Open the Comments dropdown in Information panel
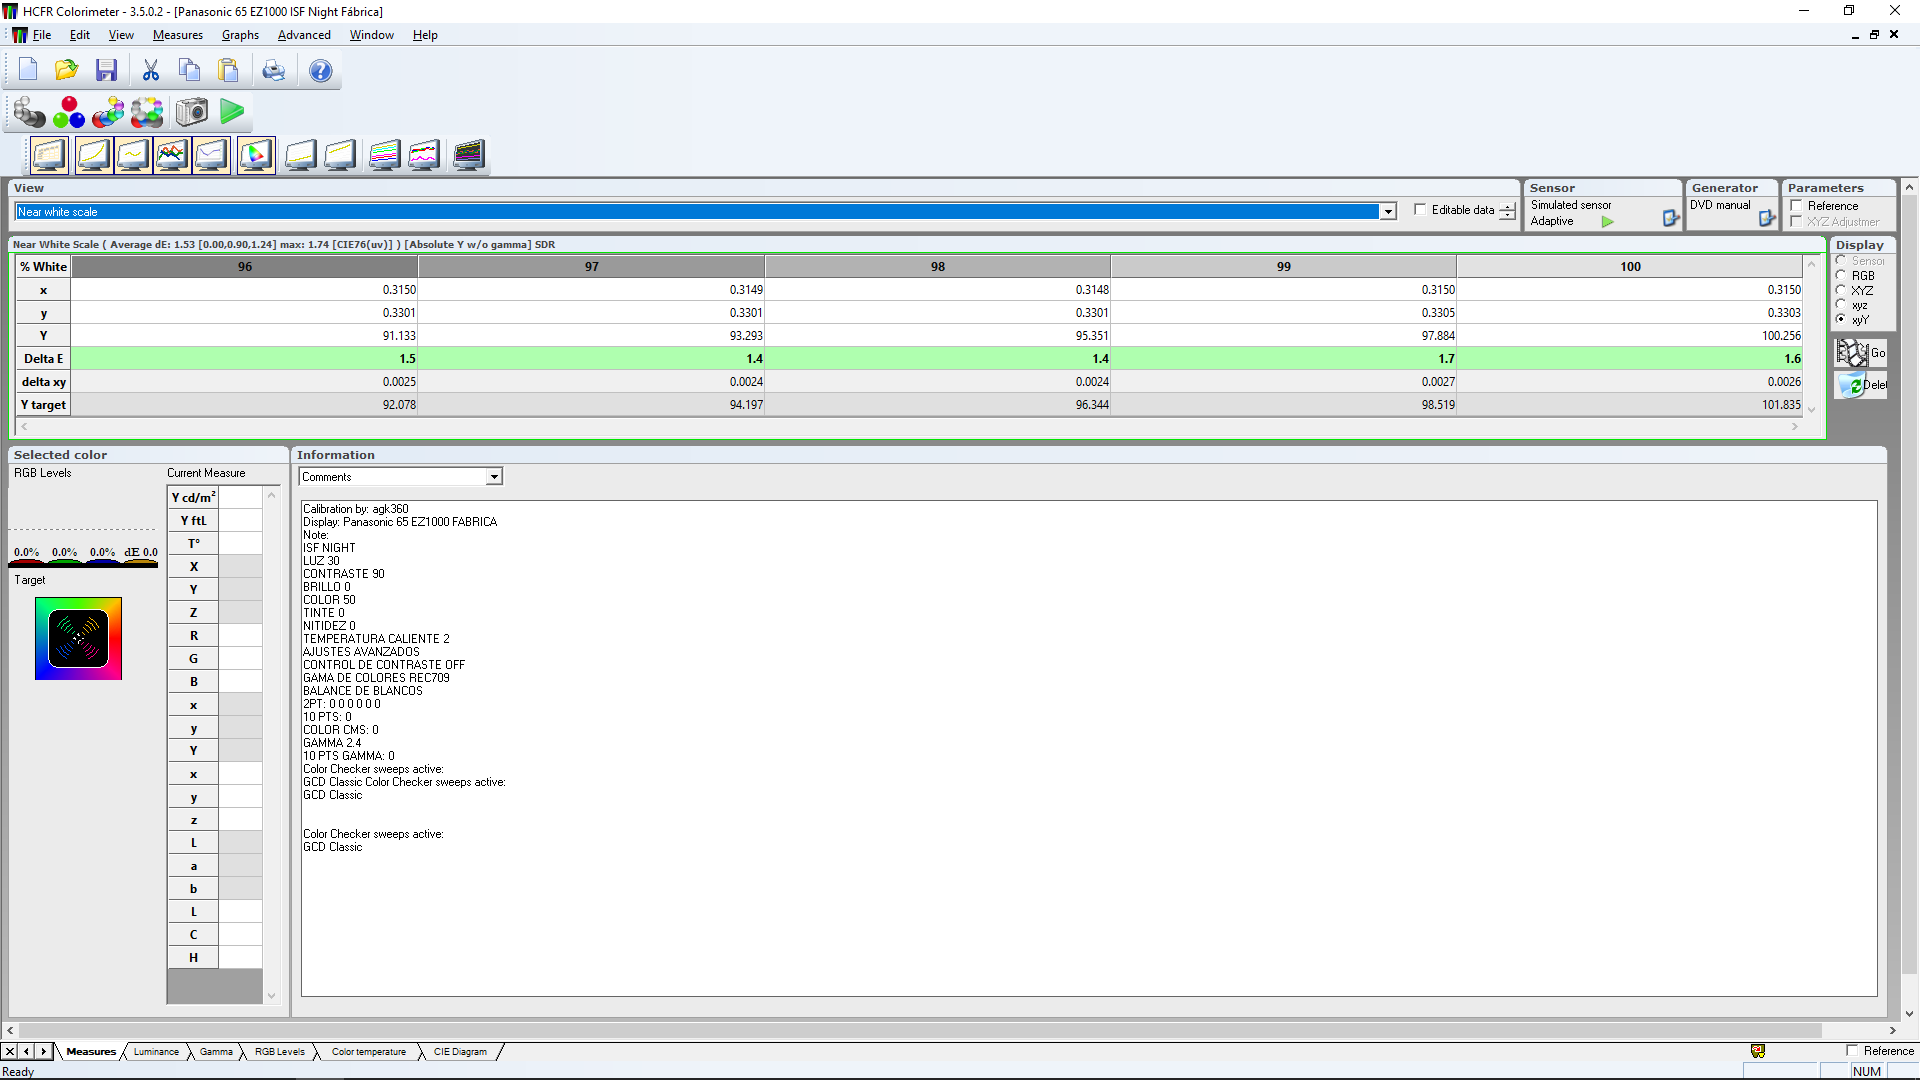 point(494,477)
